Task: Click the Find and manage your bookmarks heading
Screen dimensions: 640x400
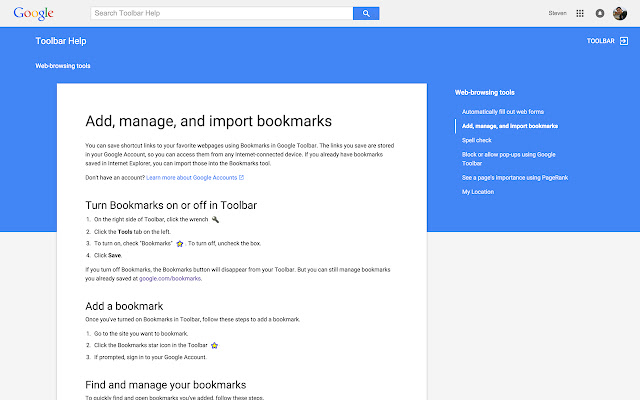Action: [x=166, y=385]
